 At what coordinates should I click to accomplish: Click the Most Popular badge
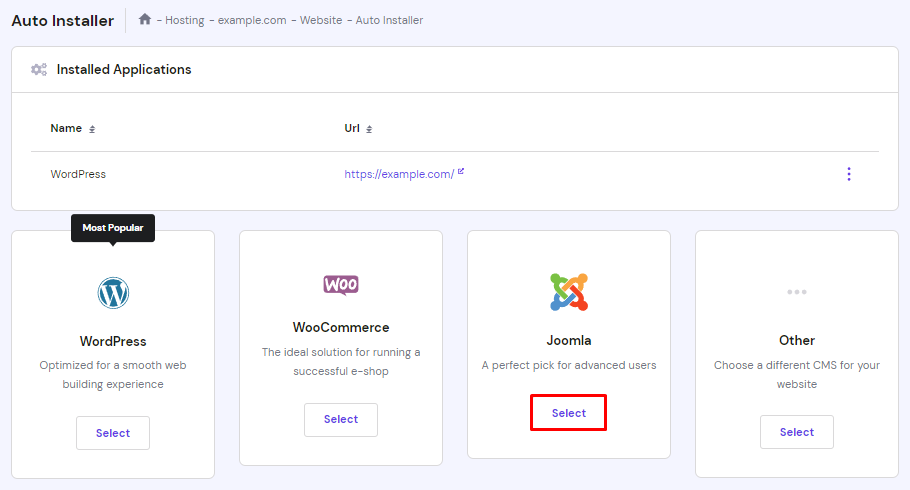point(113,228)
